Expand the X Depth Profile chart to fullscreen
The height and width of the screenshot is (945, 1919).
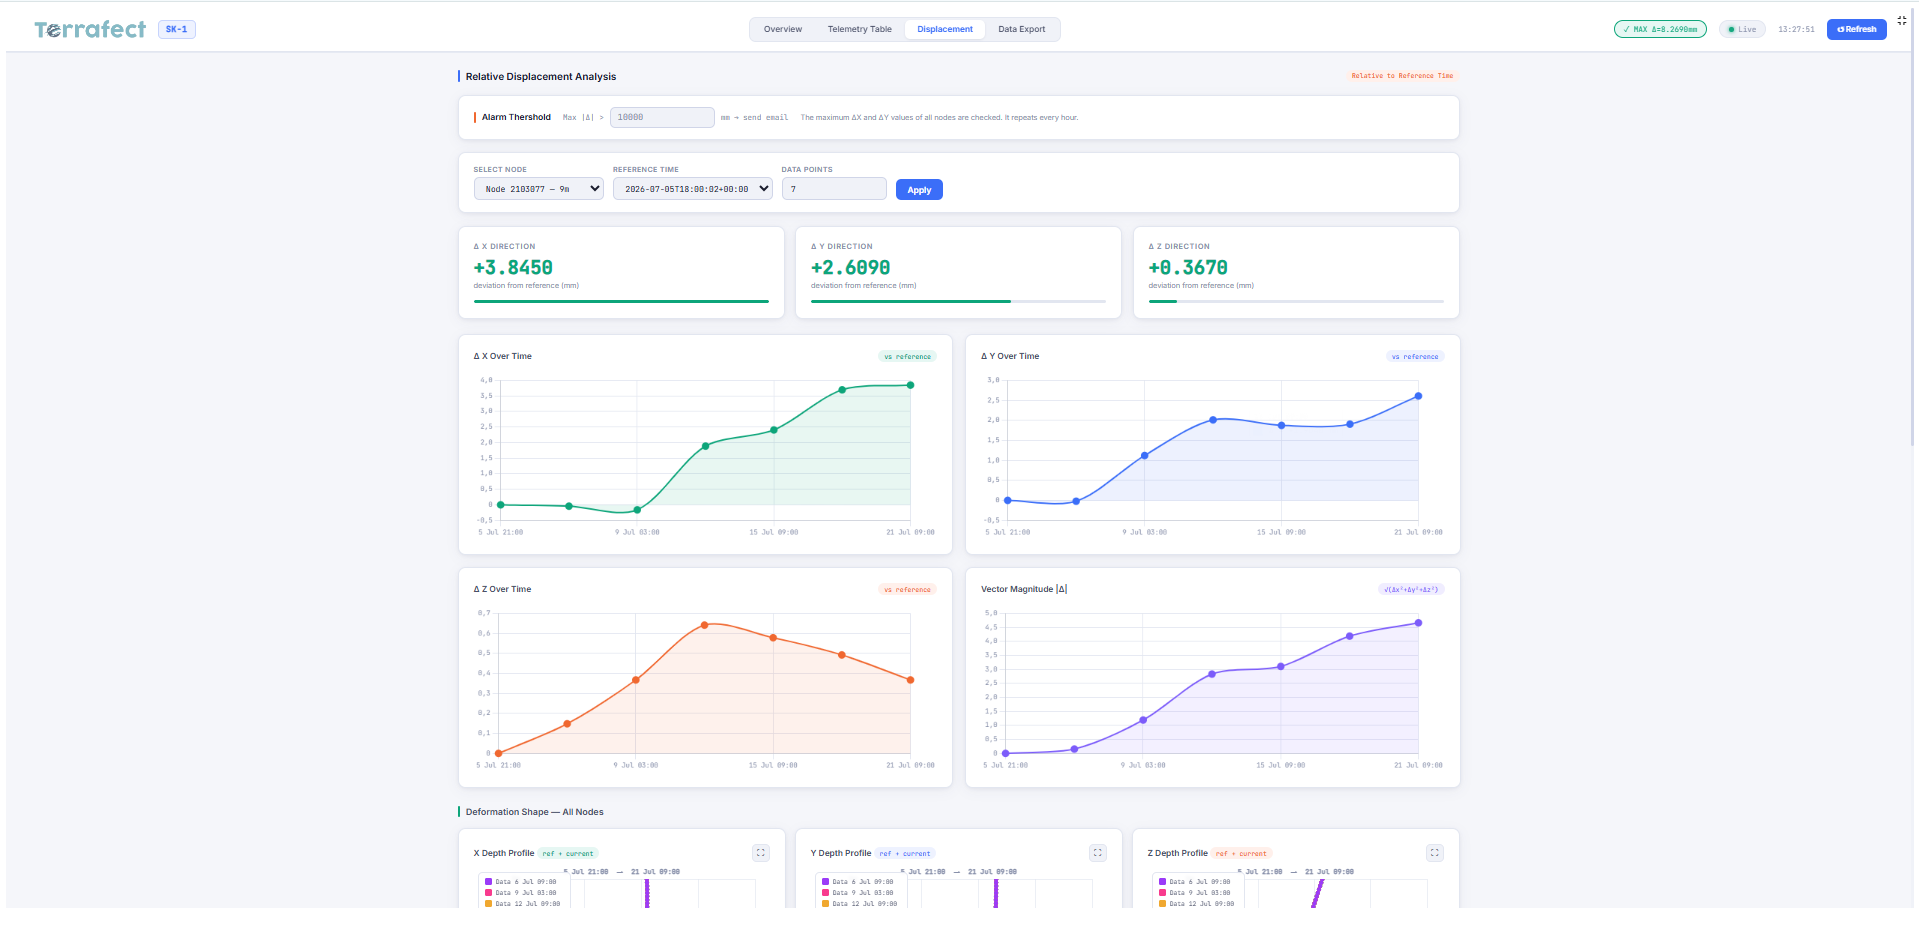(761, 853)
